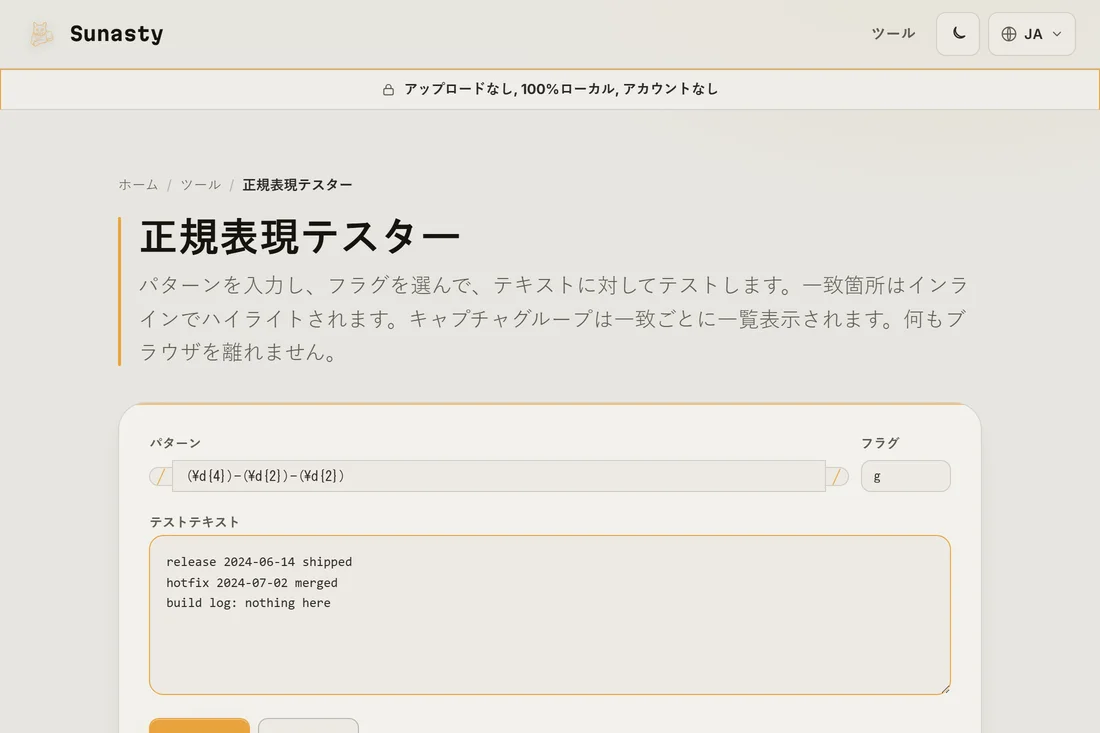Screen dimensions: 1100x733
Task: Click the line 'hotfix 2024-07-02 merged'
Action: click(x=252, y=583)
